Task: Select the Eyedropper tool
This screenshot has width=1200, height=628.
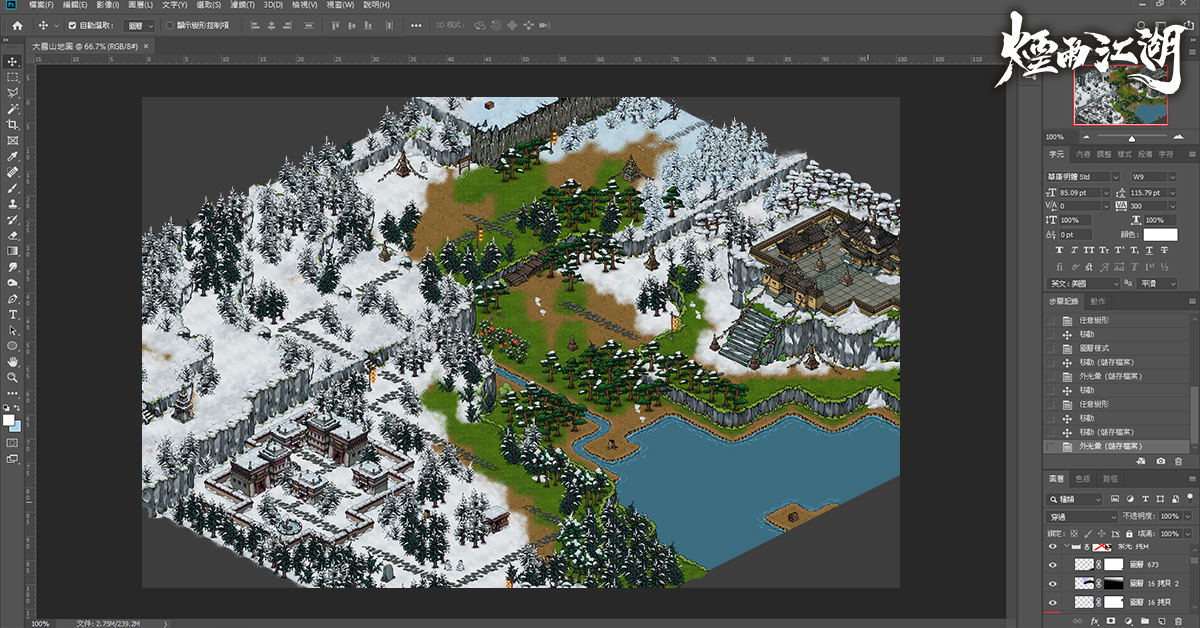Action: tap(13, 156)
